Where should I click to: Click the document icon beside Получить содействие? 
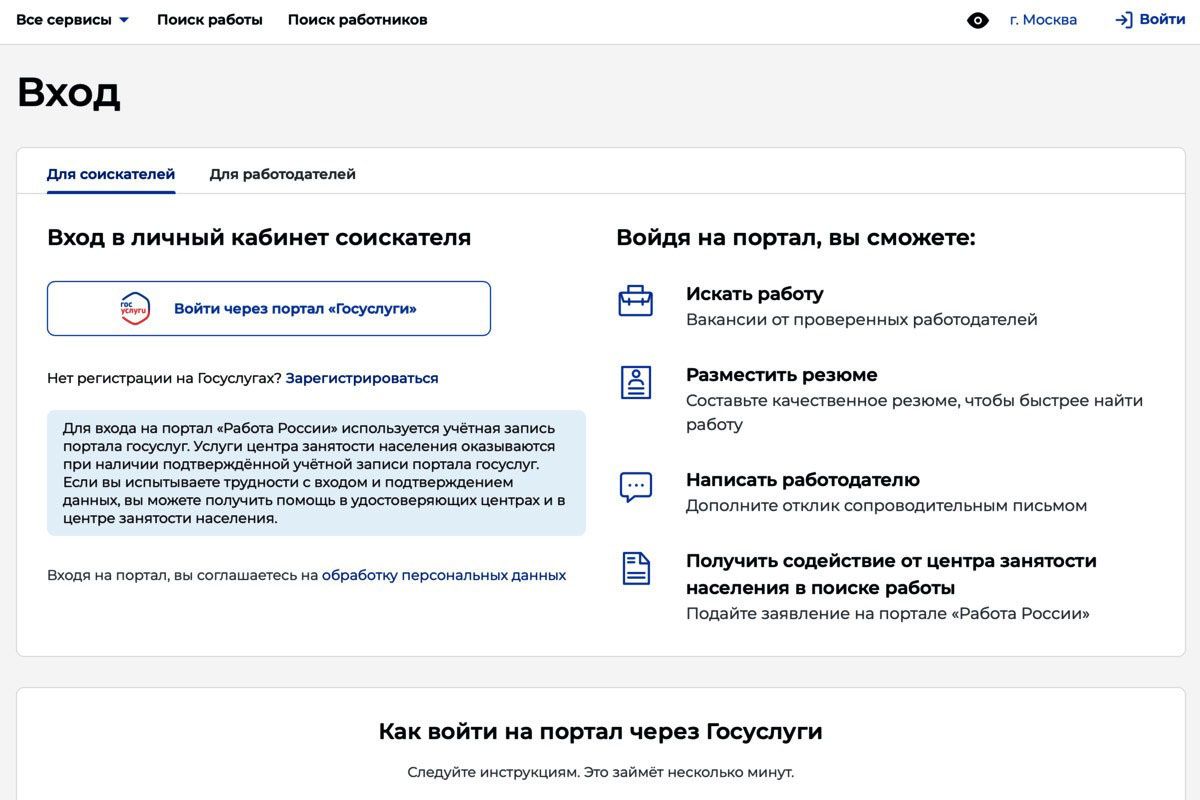click(635, 568)
